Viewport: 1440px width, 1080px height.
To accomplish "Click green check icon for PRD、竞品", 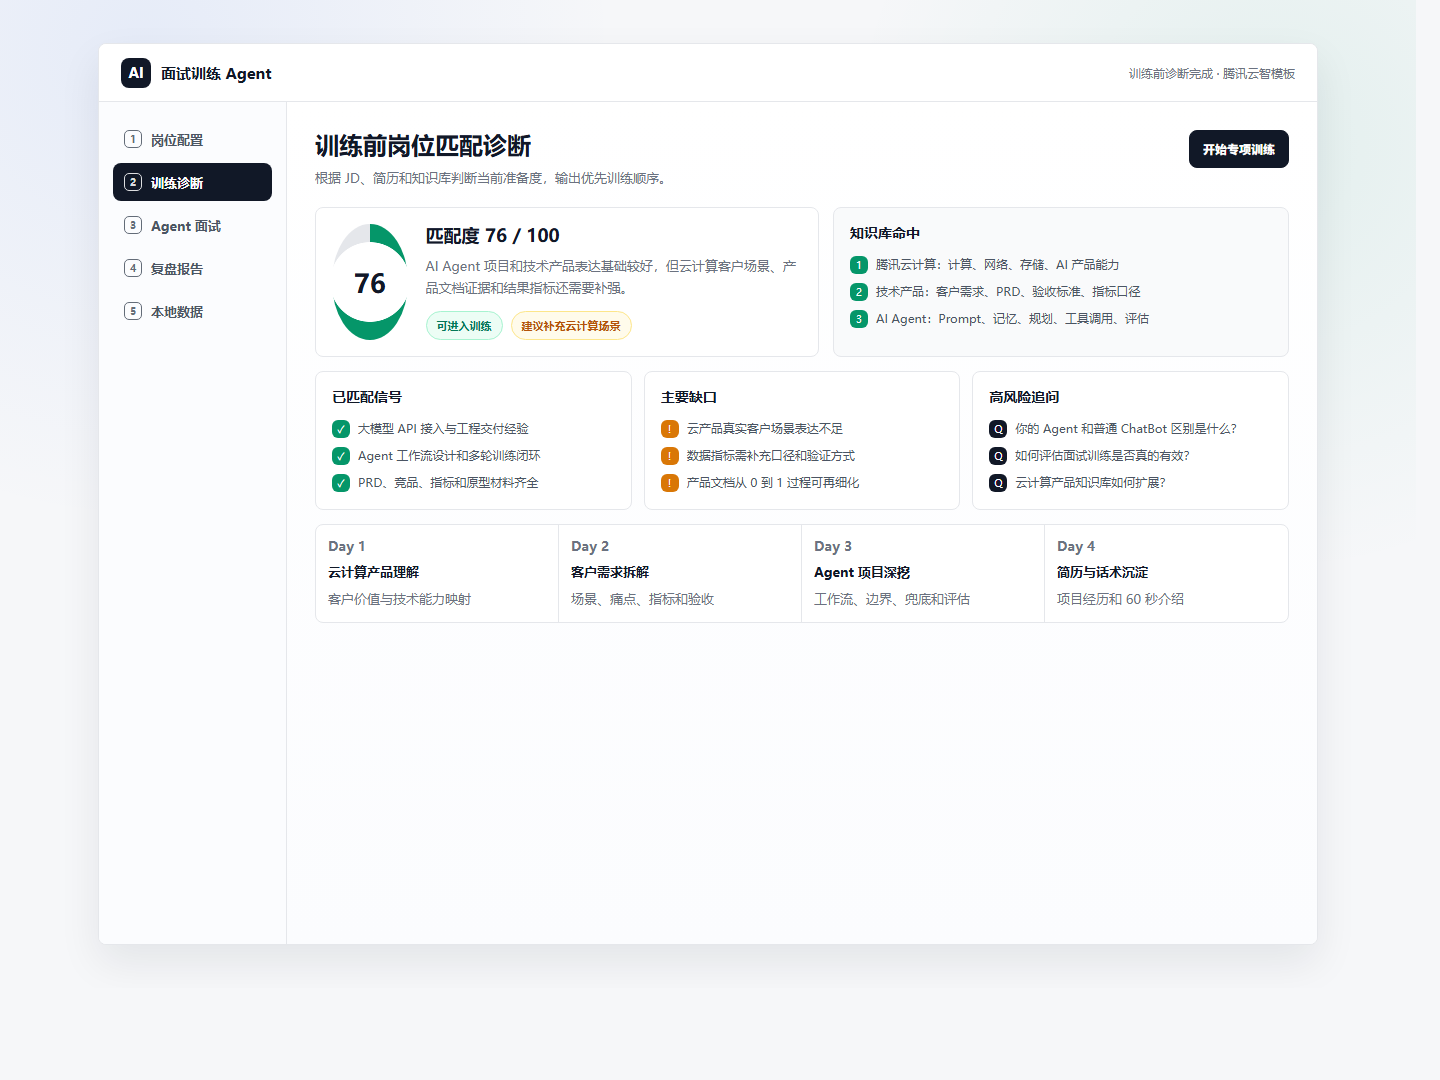I will (x=341, y=483).
